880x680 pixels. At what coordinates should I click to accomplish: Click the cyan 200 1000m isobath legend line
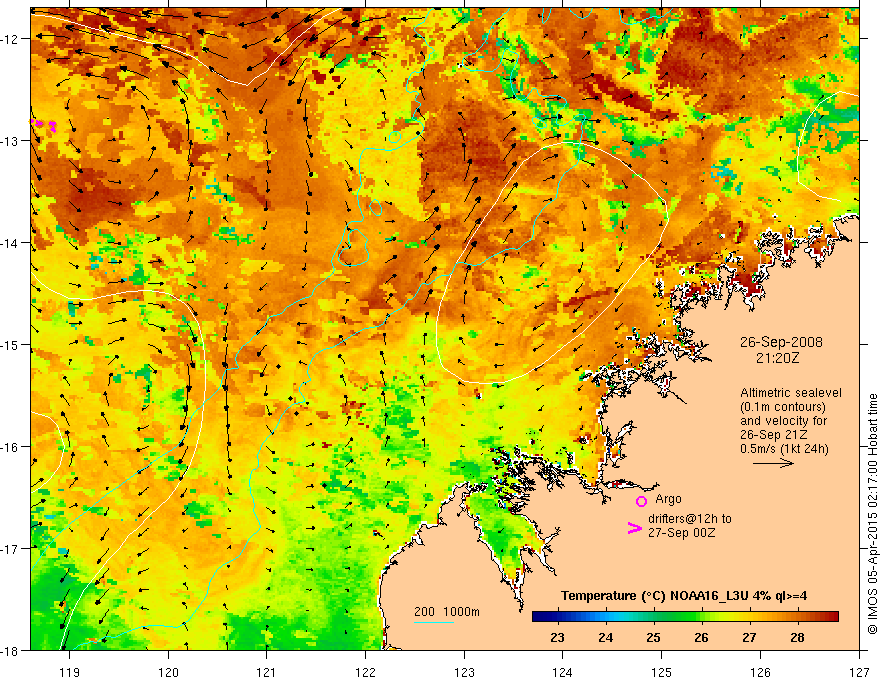434,622
